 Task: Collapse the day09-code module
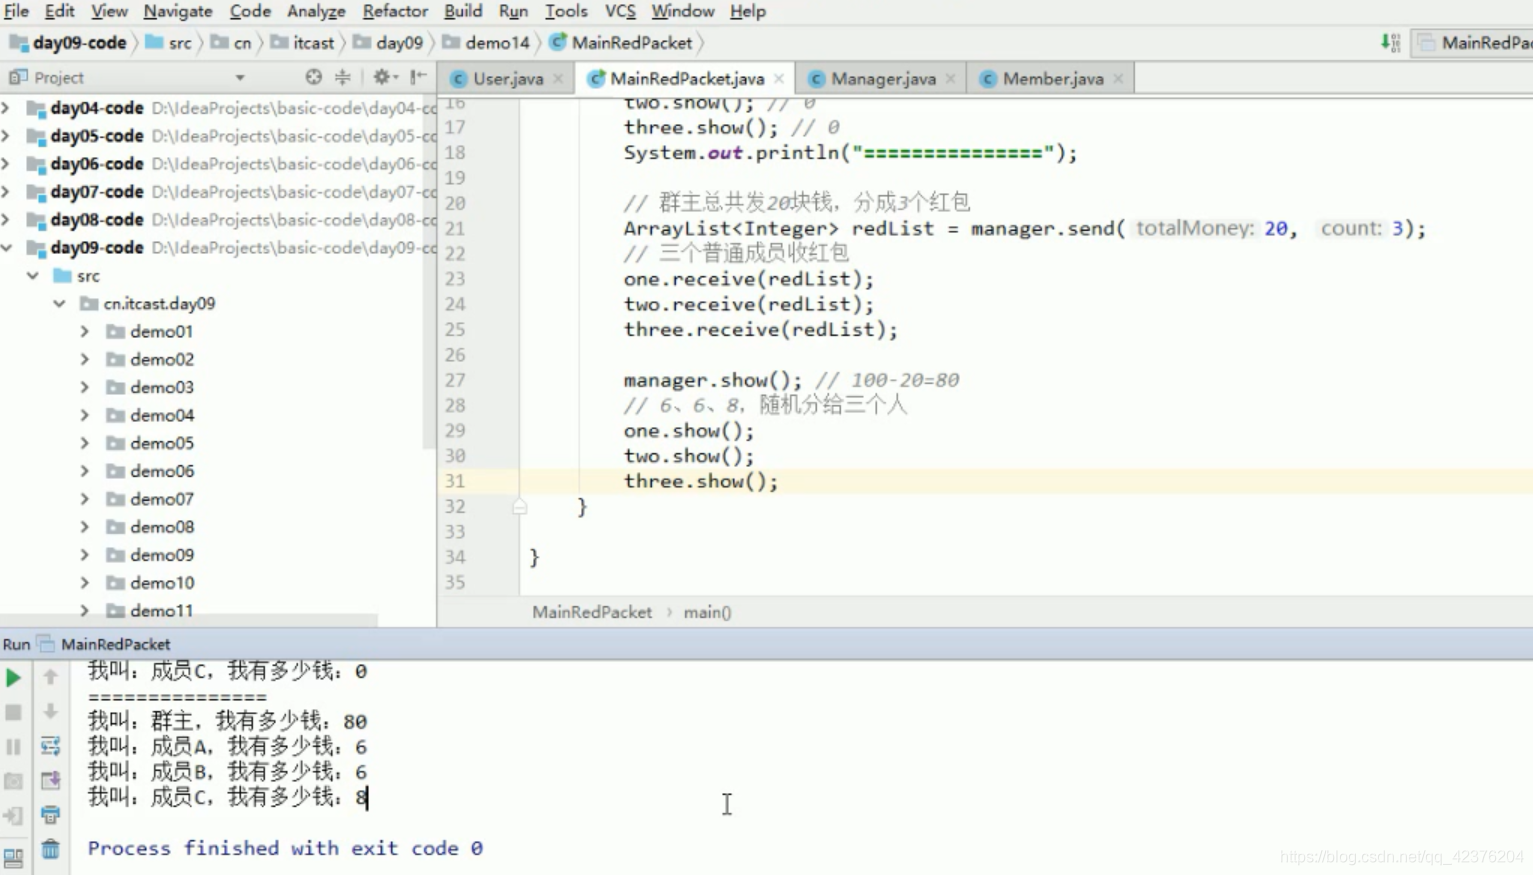point(7,247)
